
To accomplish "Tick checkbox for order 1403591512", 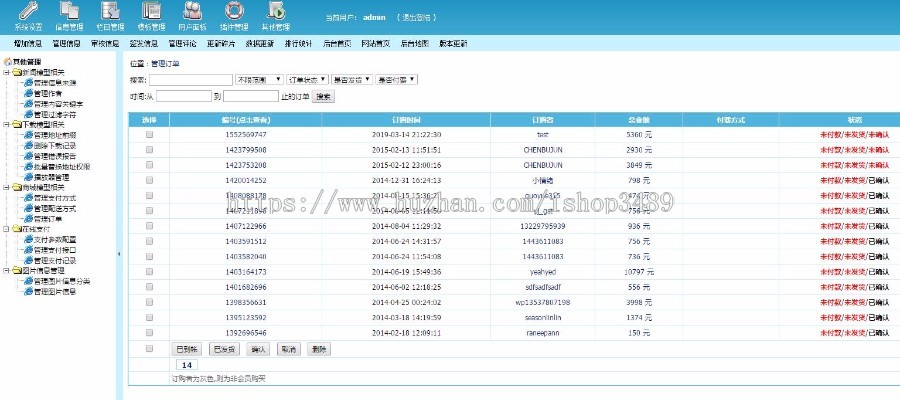I will tap(149, 241).
